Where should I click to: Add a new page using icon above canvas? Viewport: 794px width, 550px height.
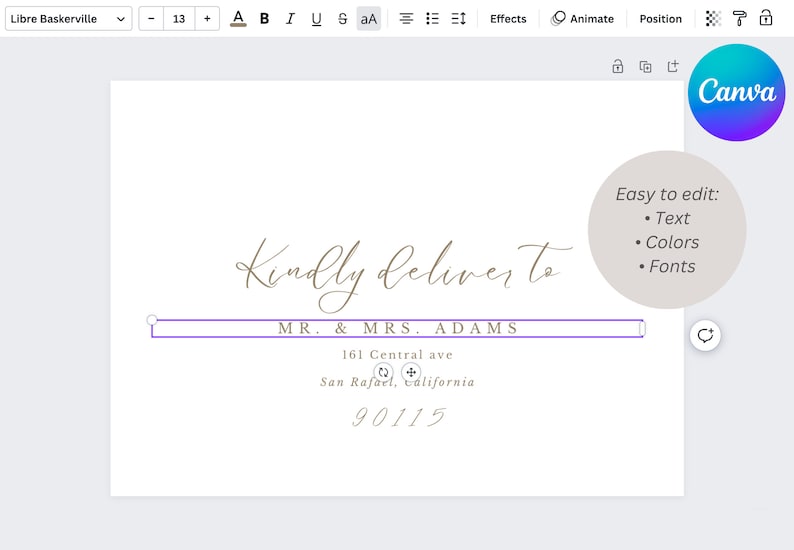click(x=673, y=66)
